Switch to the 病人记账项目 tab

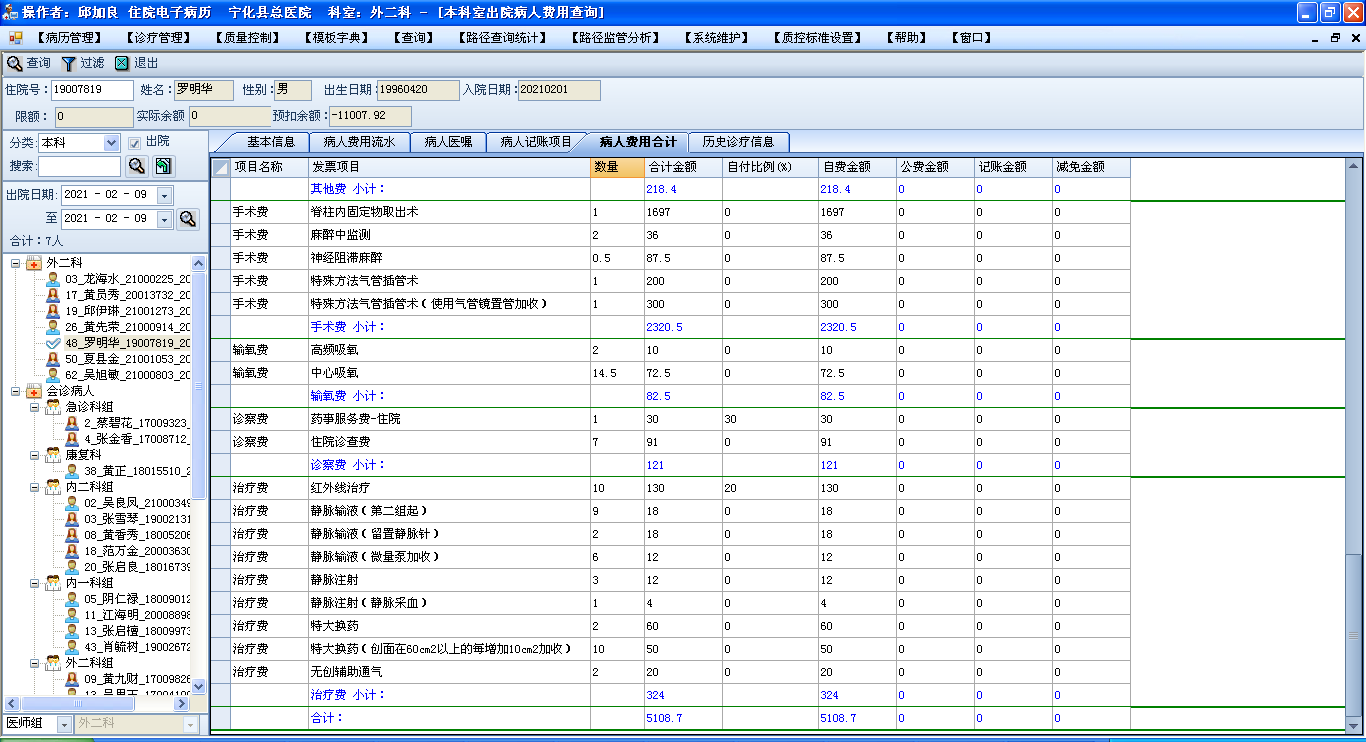[x=536, y=142]
